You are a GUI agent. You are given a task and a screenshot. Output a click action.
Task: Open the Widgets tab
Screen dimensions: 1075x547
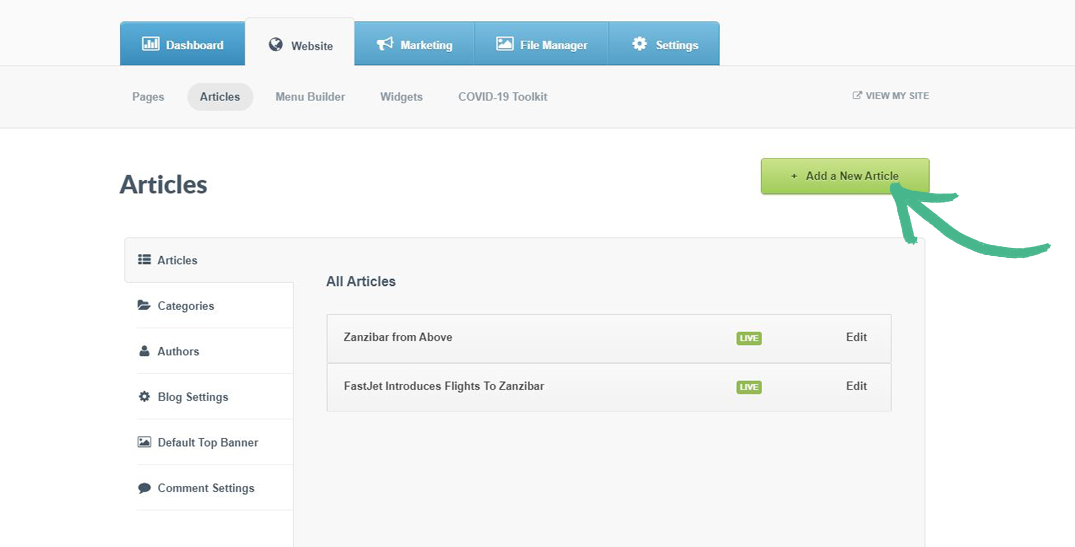click(401, 97)
